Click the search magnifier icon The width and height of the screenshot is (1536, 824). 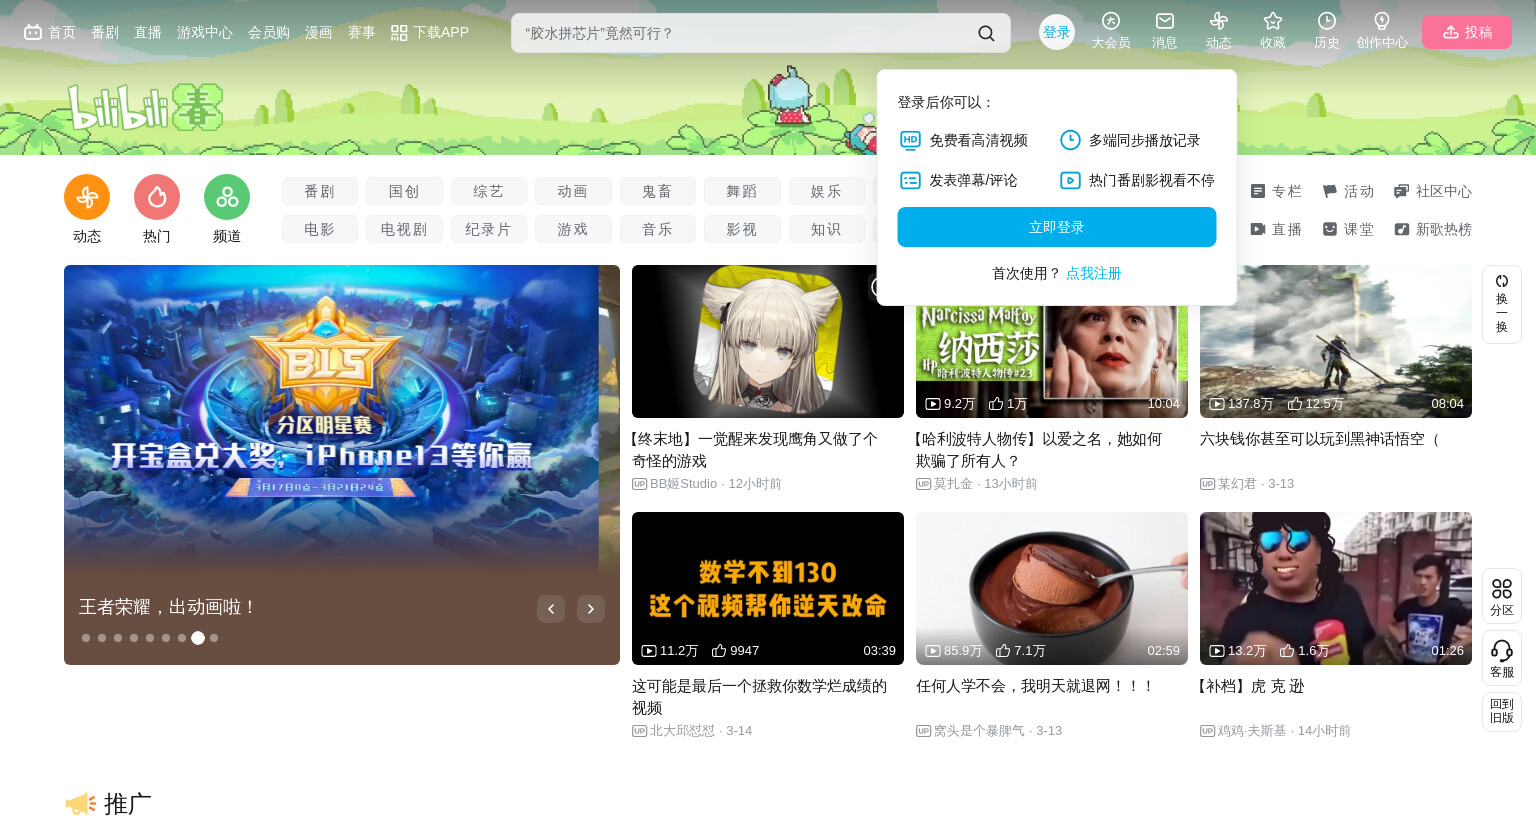[986, 33]
